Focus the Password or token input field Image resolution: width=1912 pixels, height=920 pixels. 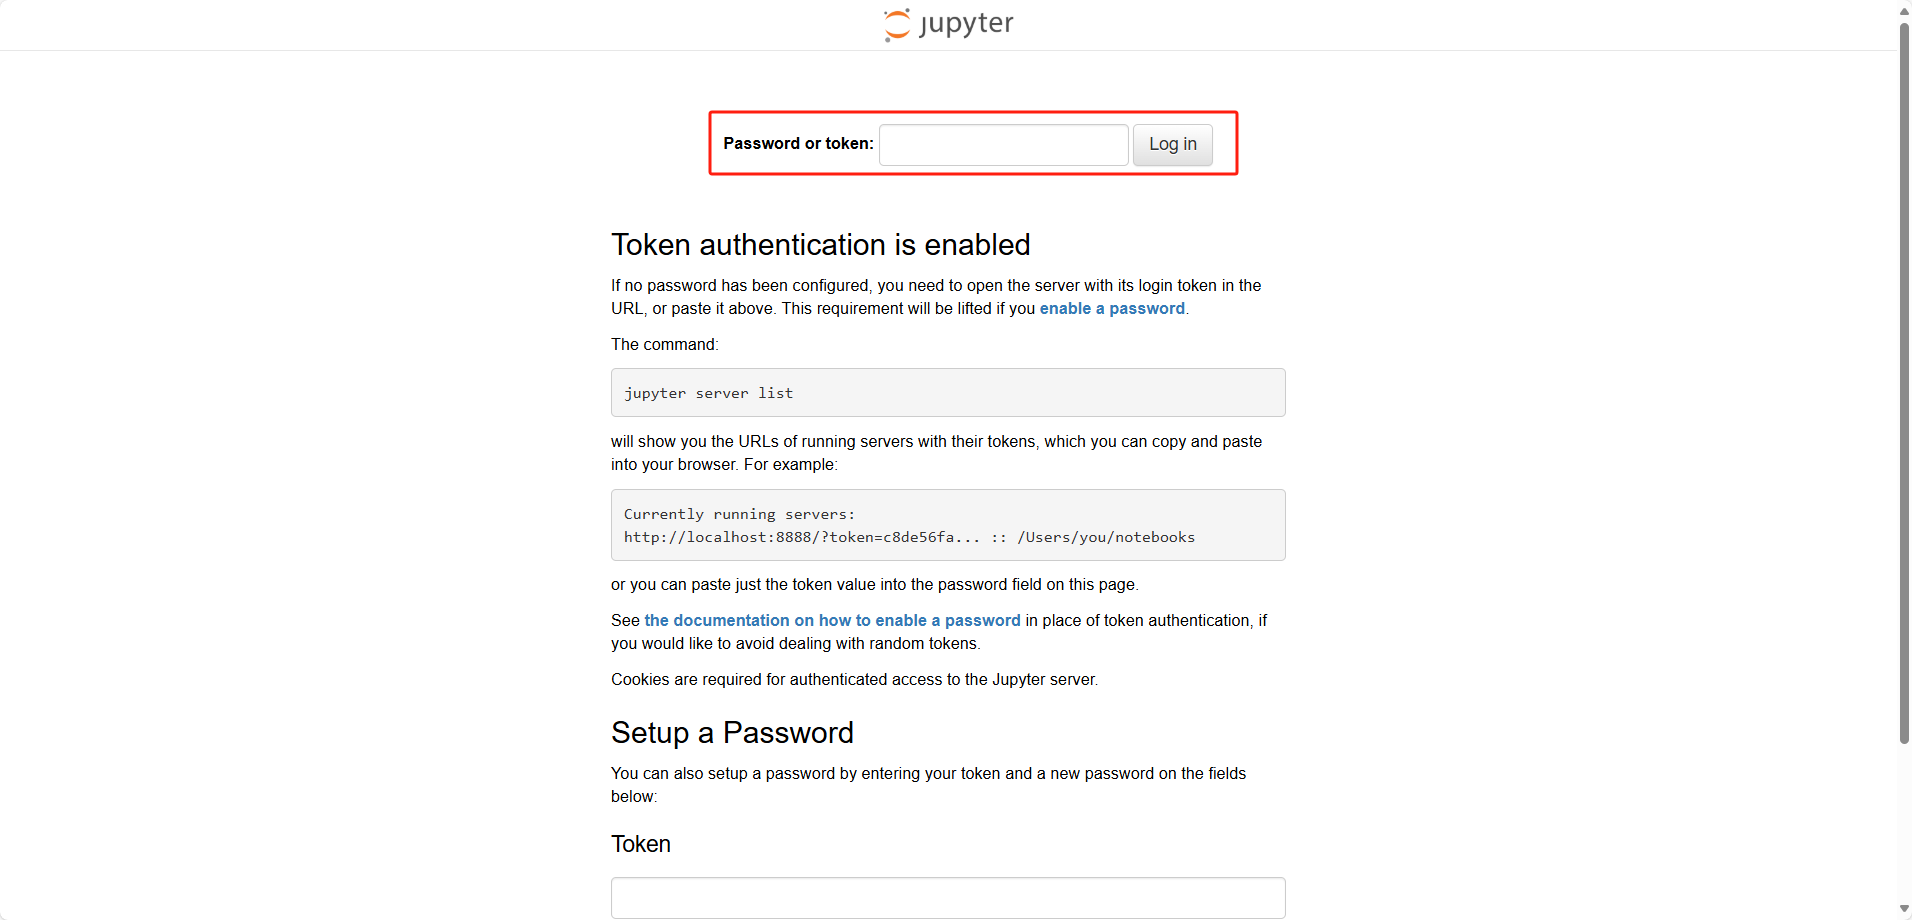tap(1003, 145)
